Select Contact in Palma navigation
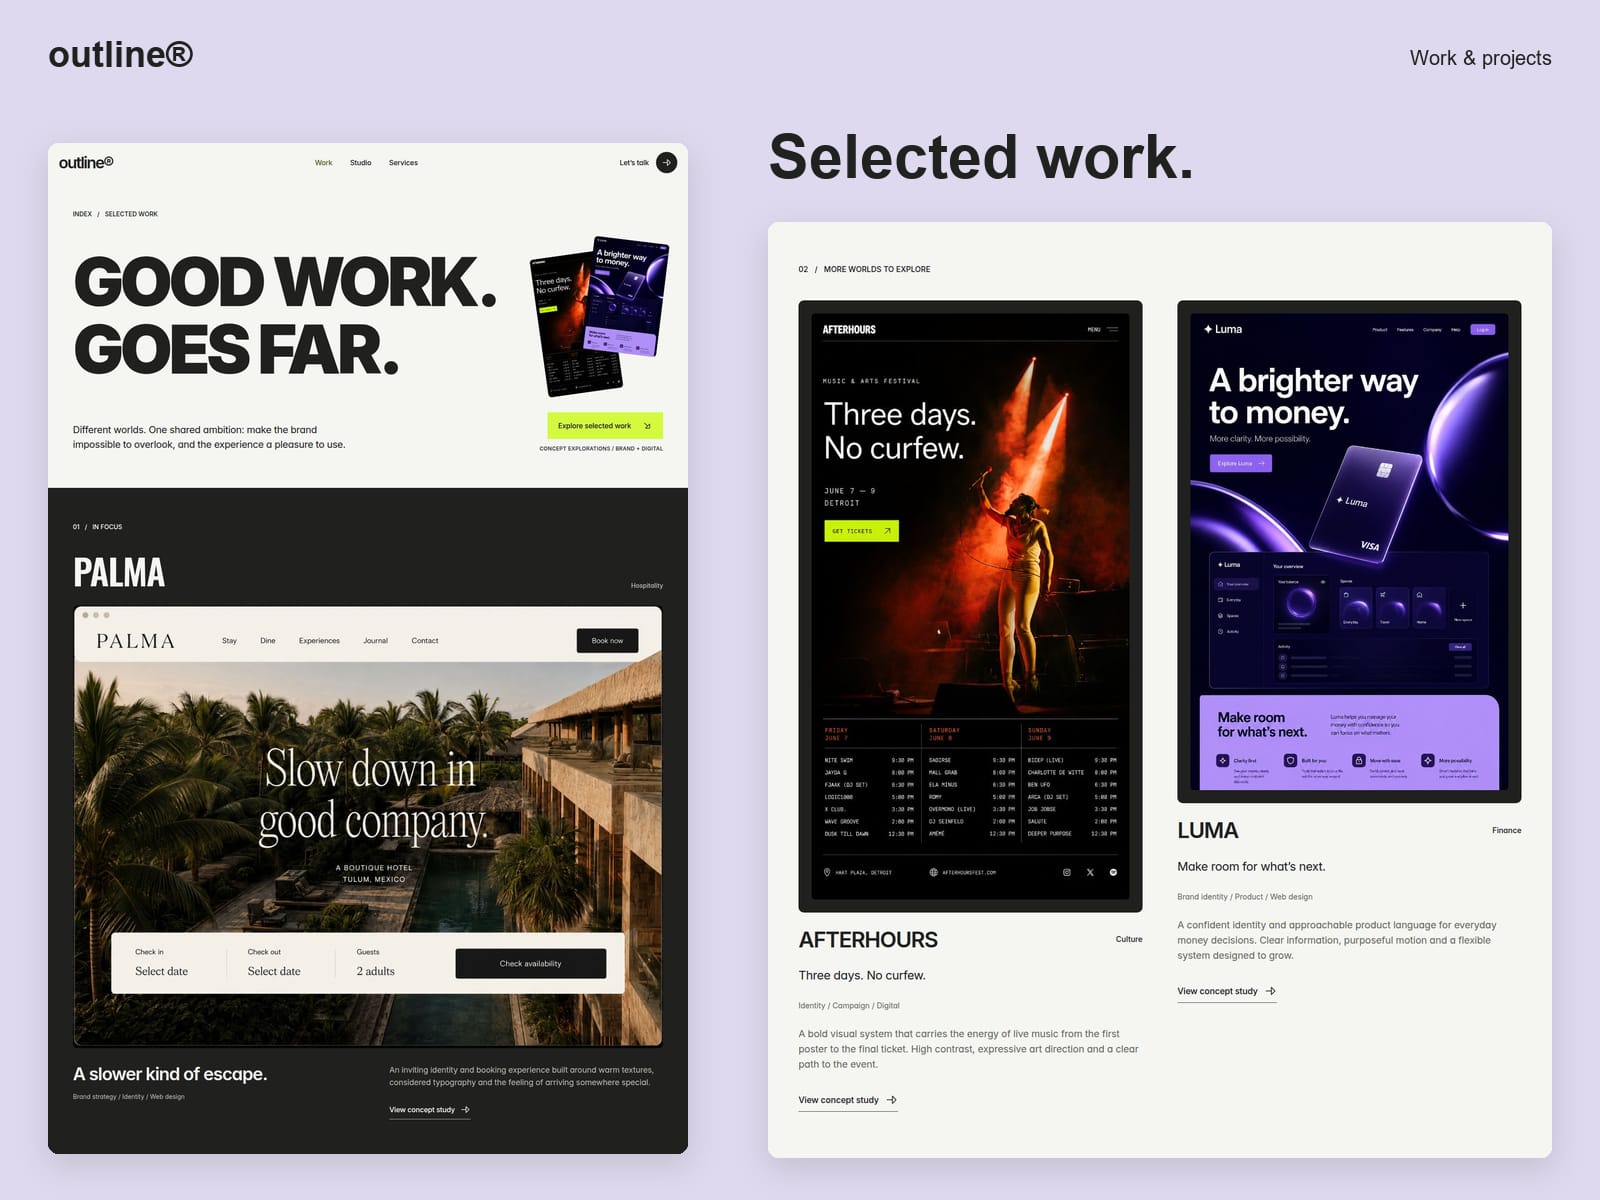Image resolution: width=1600 pixels, height=1200 pixels. point(425,640)
